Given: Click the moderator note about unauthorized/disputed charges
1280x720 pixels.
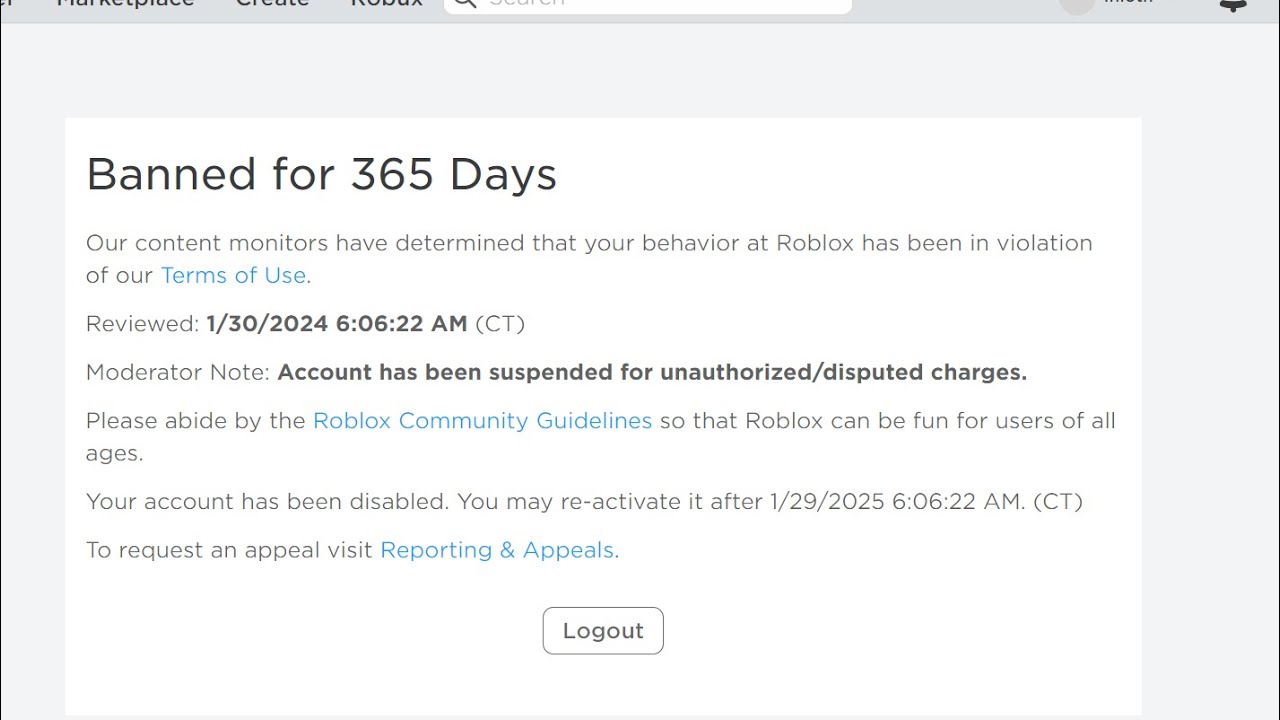Looking at the screenshot, I should (652, 372).
